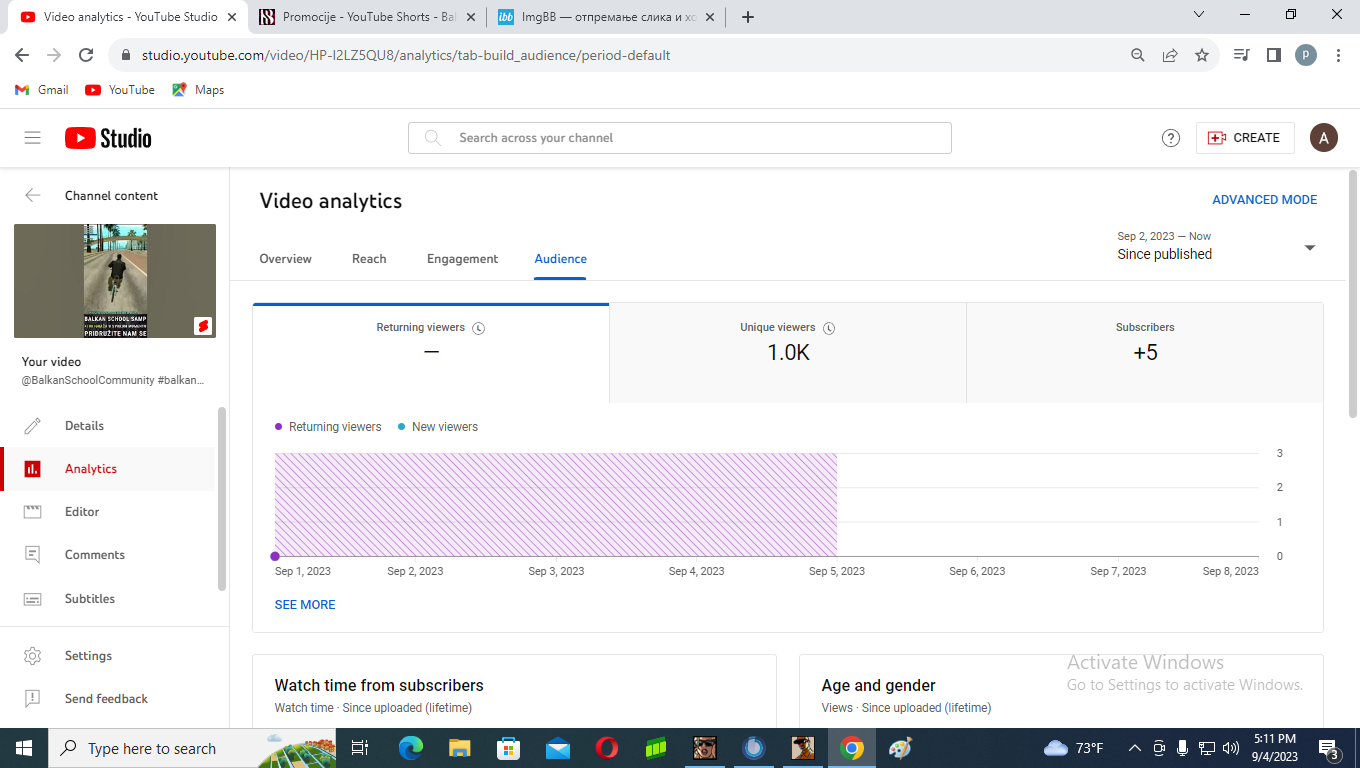Go back using the Channel content arrow
1360x768 pixels.
point(33,196)
